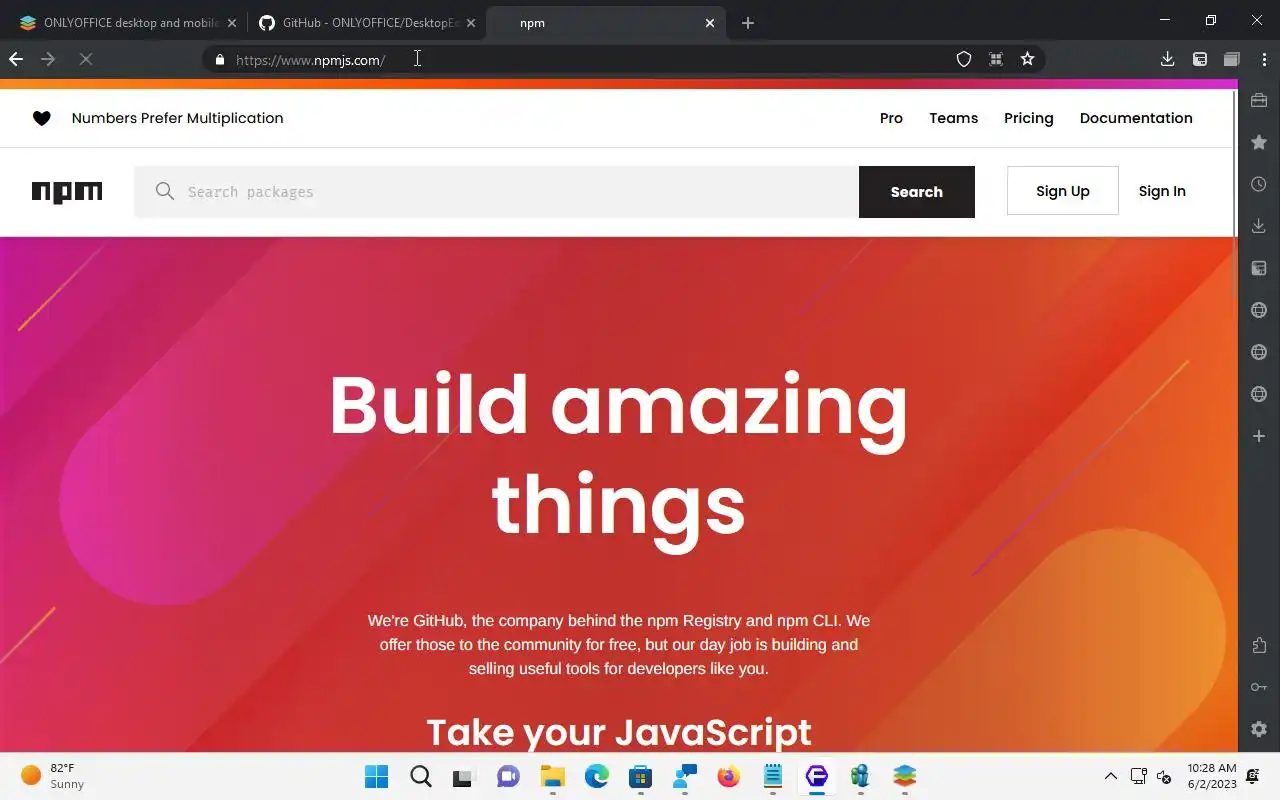The image size is (1280, 800).
Task: Open the Windows Start menu
Action: pos(377,776)
